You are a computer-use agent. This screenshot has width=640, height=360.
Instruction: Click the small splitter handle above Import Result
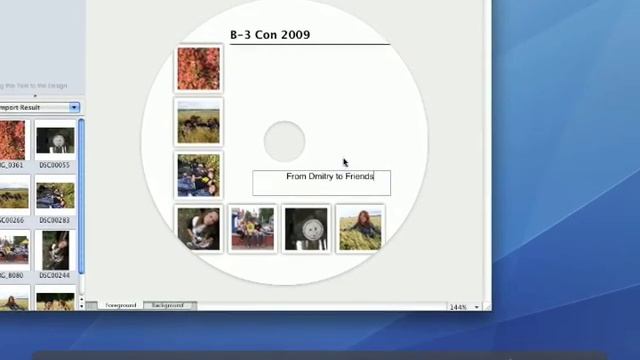pos(35,96)
